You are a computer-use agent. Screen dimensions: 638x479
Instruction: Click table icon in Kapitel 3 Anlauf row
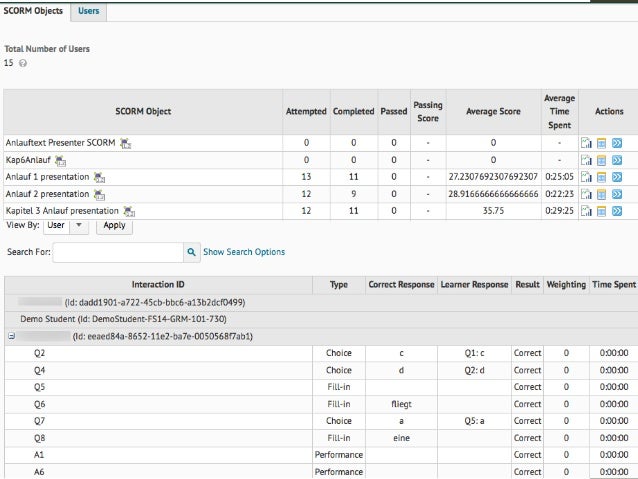click(602, 211)
